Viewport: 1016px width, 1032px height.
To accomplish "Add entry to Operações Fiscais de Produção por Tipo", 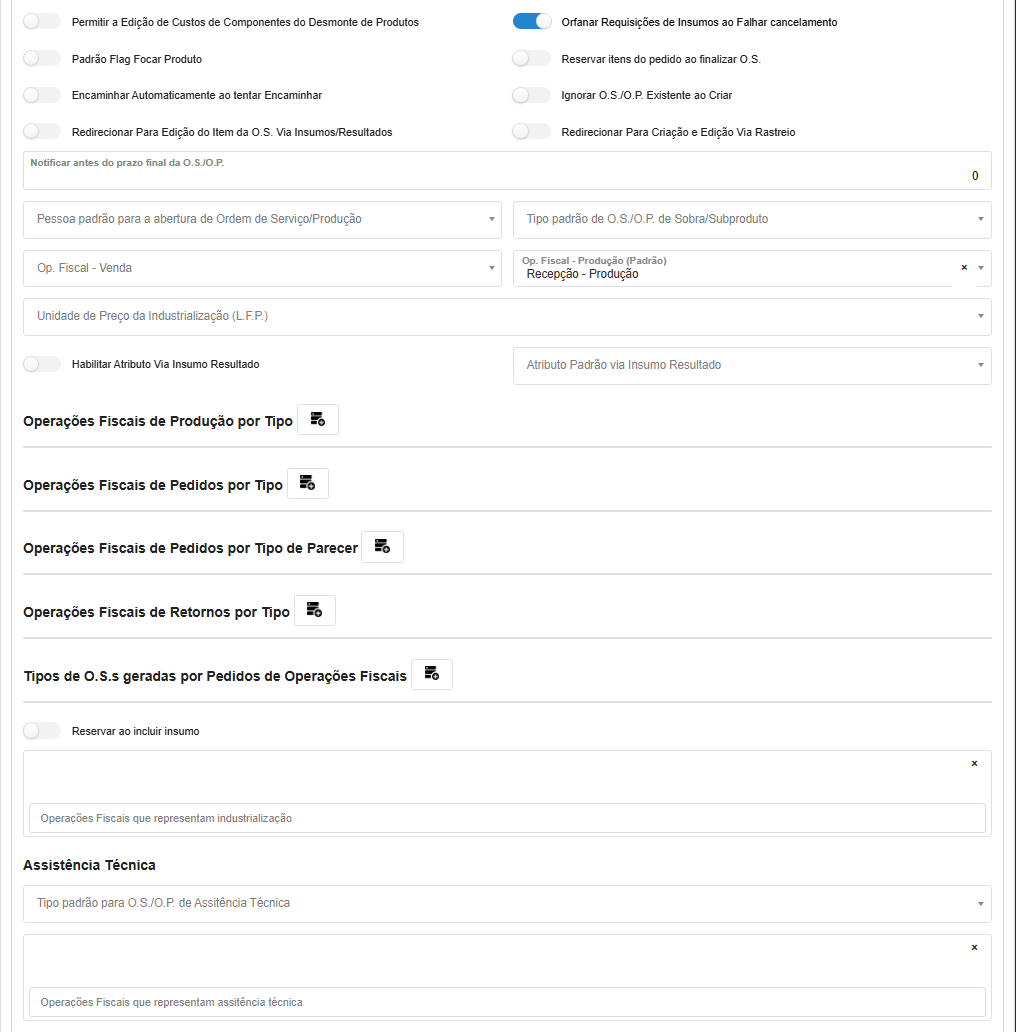I will click(x=317, y=420).
